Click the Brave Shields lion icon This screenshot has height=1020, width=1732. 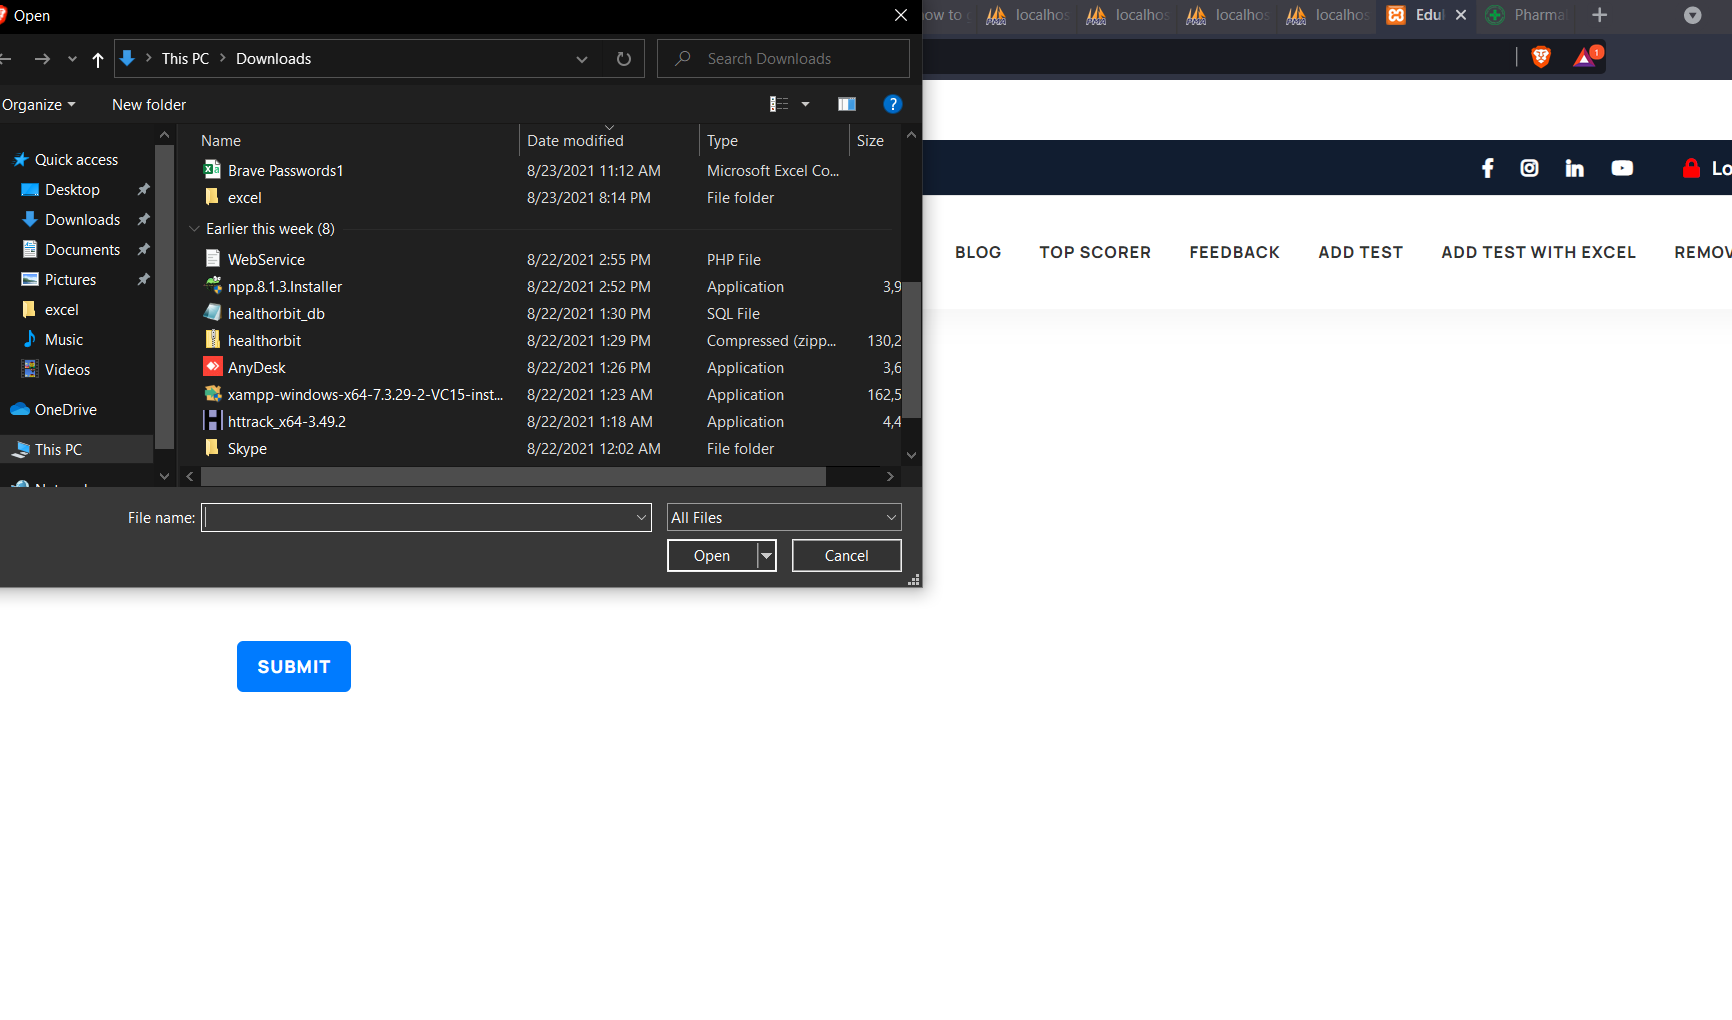pos(1541,58)
